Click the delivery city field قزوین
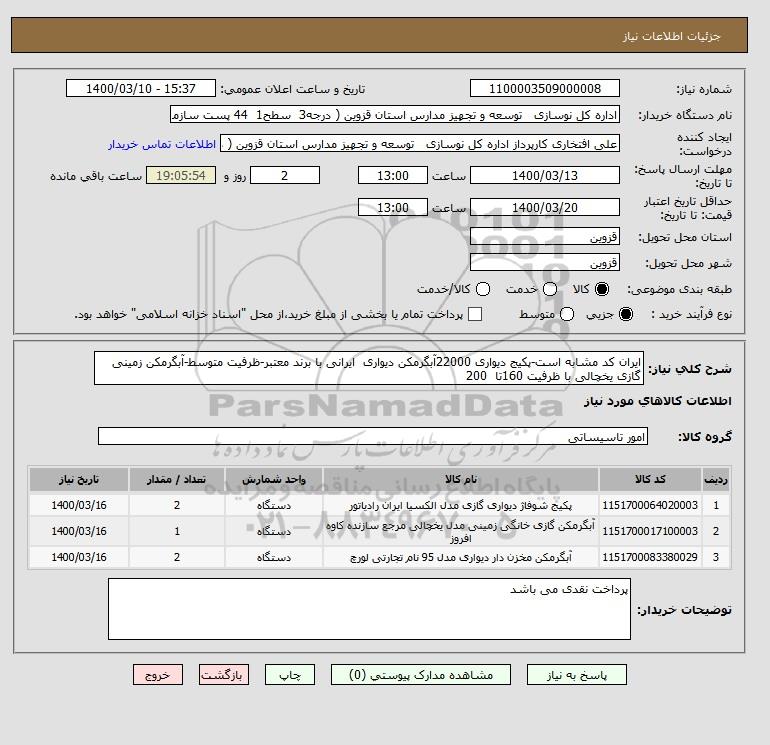 [545, 262]
